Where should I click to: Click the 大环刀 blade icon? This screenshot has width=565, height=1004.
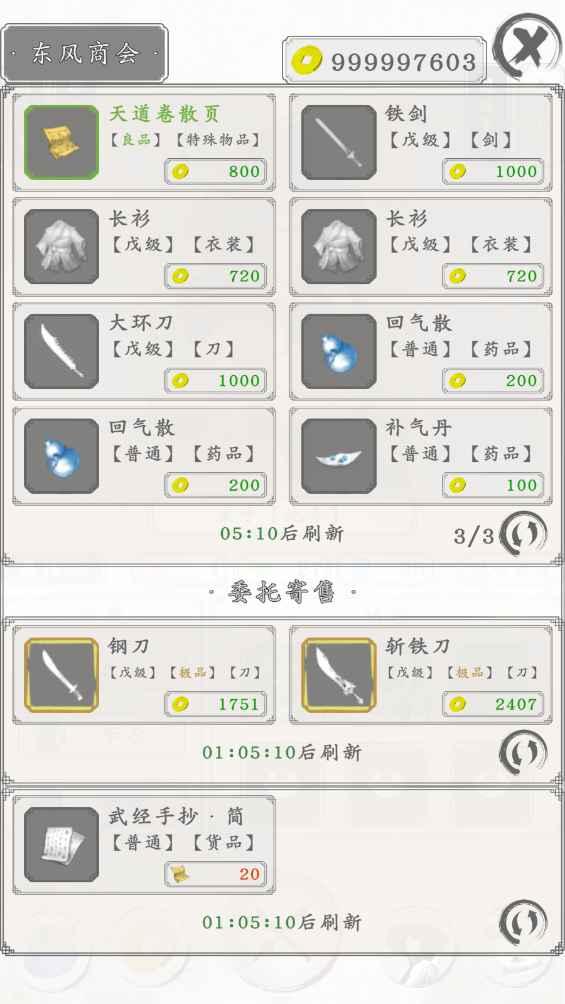(61, 351)
